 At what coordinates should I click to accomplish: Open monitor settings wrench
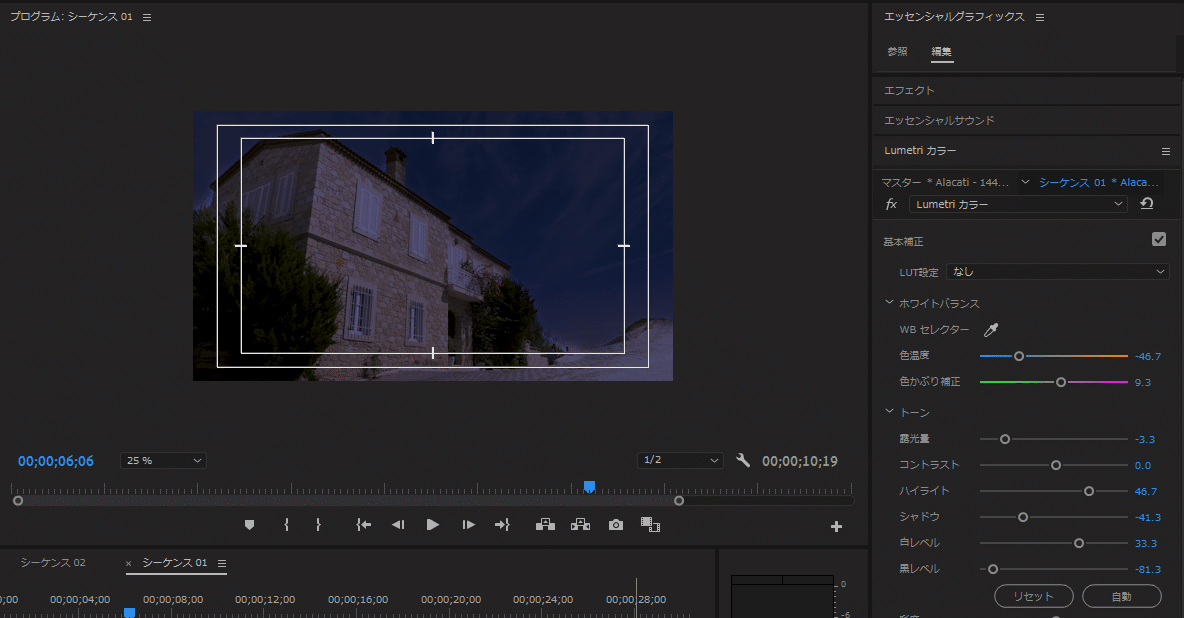[743, 460]
